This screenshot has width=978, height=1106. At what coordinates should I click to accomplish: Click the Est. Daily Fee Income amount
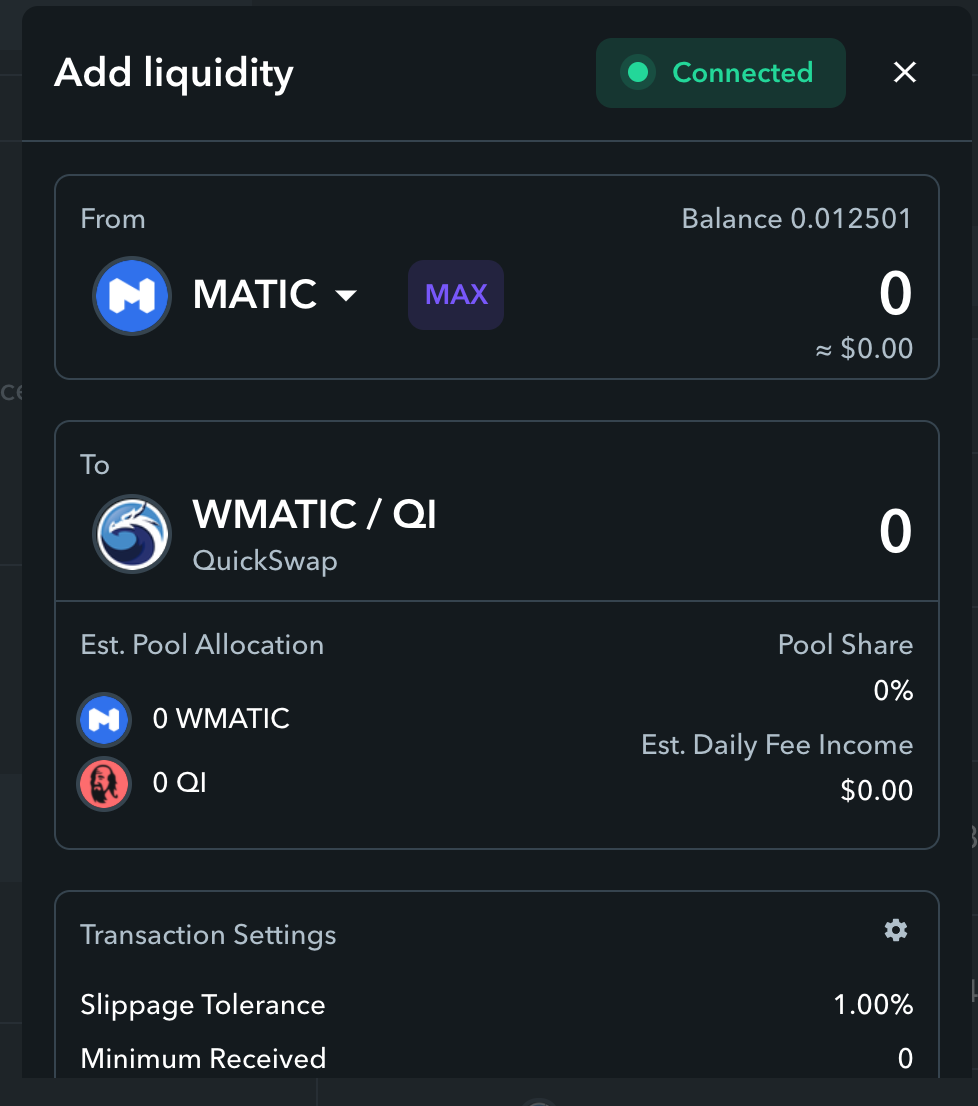[x=876, y=791]
